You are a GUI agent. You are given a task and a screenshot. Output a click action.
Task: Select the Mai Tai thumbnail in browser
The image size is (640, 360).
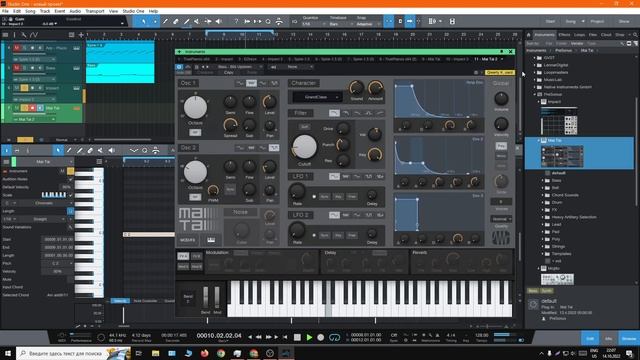pyautogui.click(x=562, y=156)
